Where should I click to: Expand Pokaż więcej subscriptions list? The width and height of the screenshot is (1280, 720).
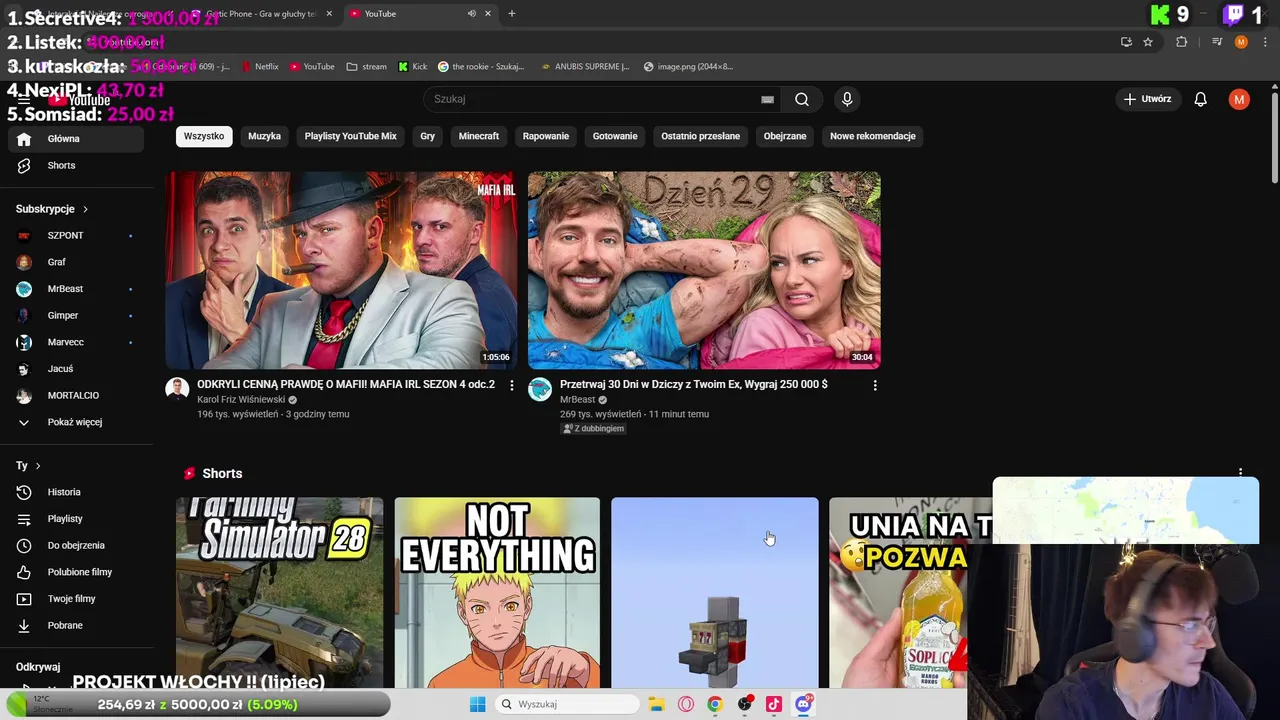[76, 422]
